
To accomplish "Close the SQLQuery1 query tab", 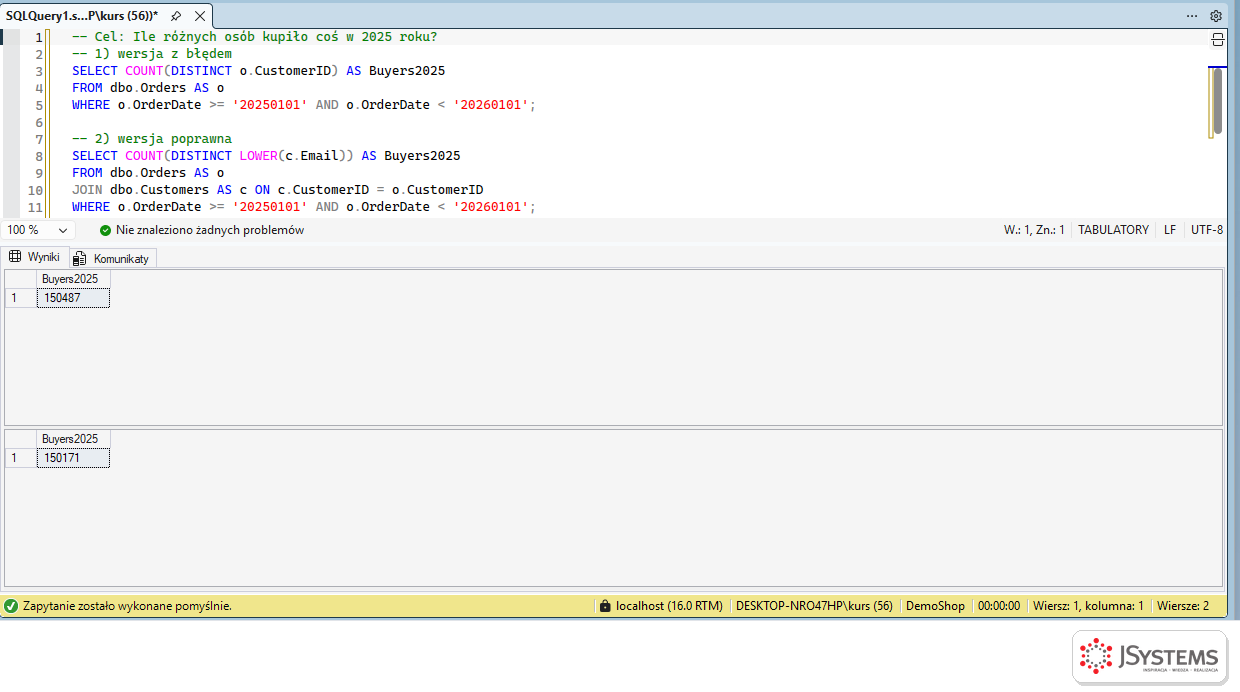I will [x=200, y=16].
